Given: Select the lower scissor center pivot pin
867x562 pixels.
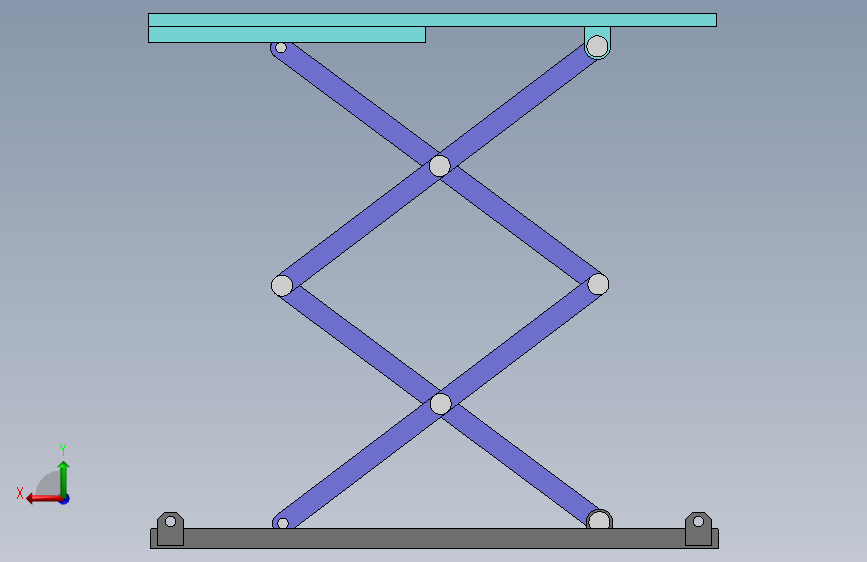Looking at the screenshot, I should pyautogui.click(x=441, y=404).
